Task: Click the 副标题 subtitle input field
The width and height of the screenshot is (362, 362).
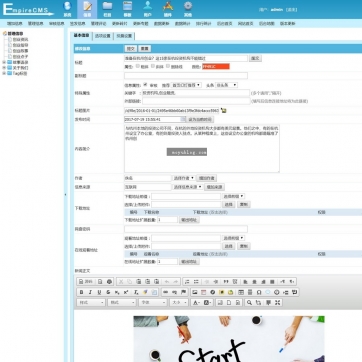Action: 186,76
